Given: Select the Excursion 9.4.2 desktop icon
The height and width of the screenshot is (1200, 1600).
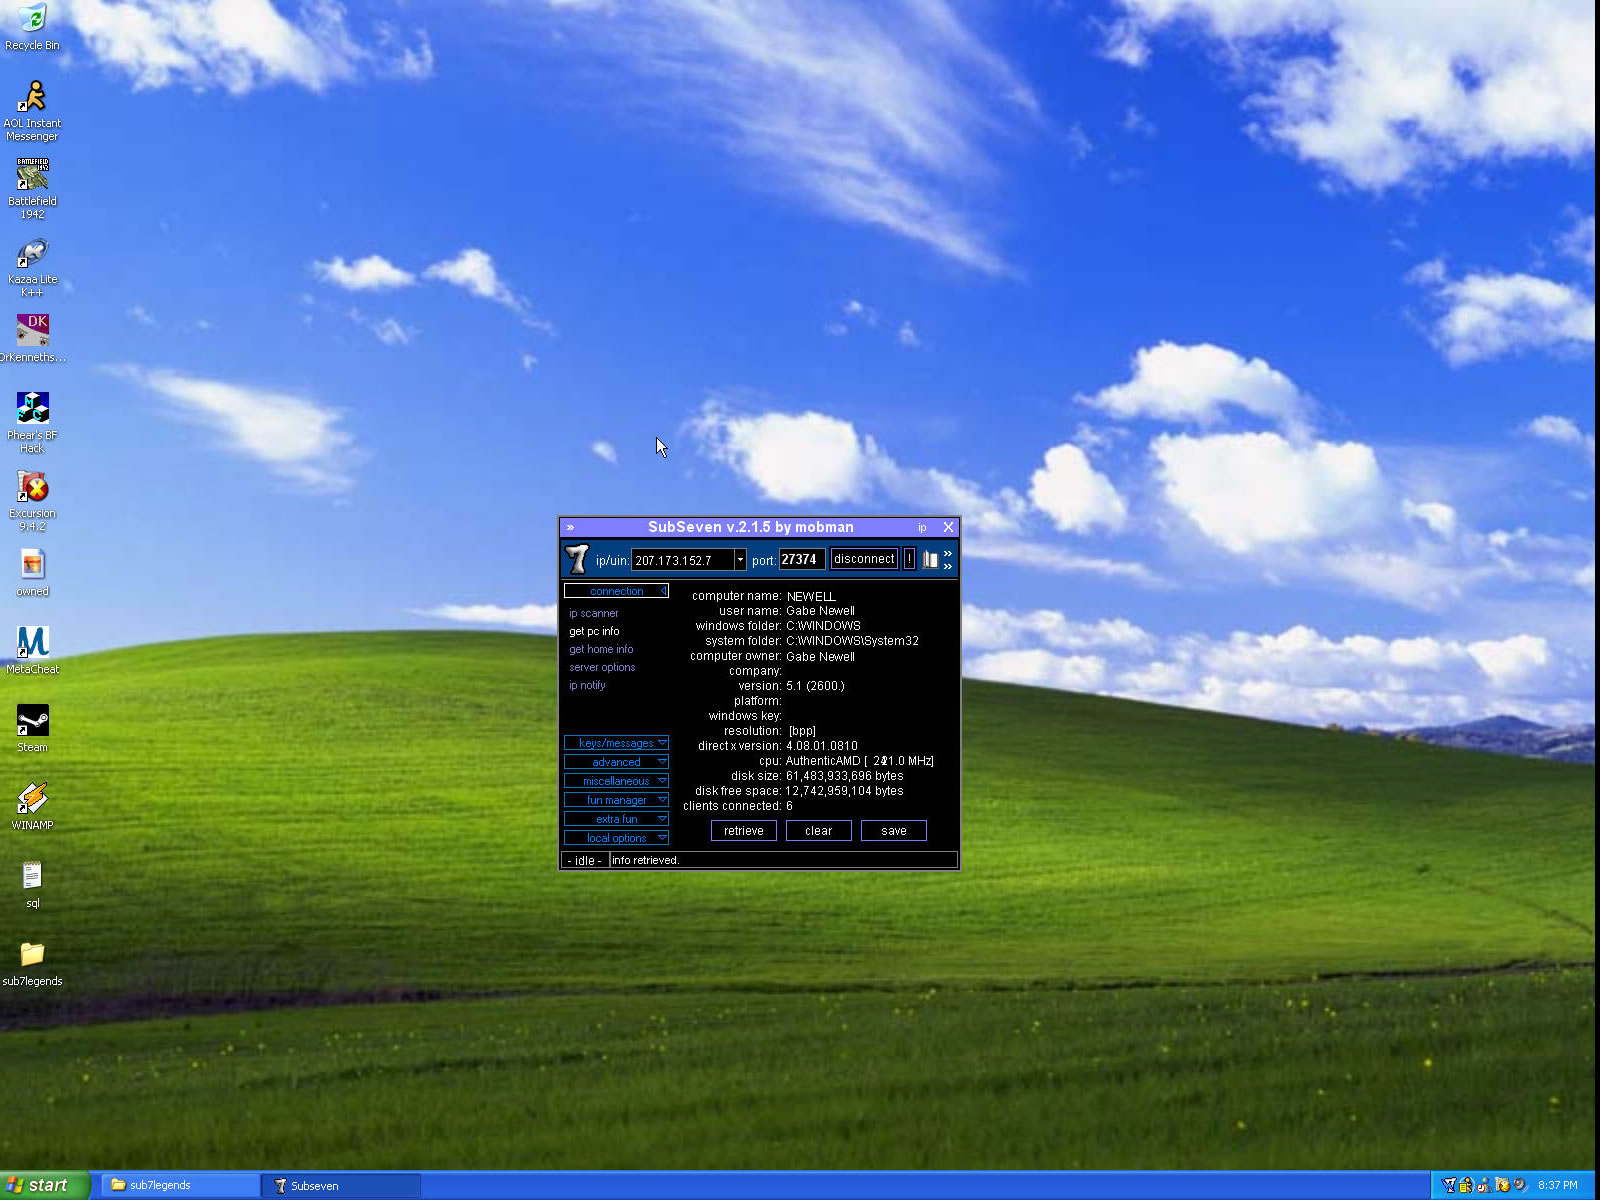Looking at the screenshot, I should point(32,500).
